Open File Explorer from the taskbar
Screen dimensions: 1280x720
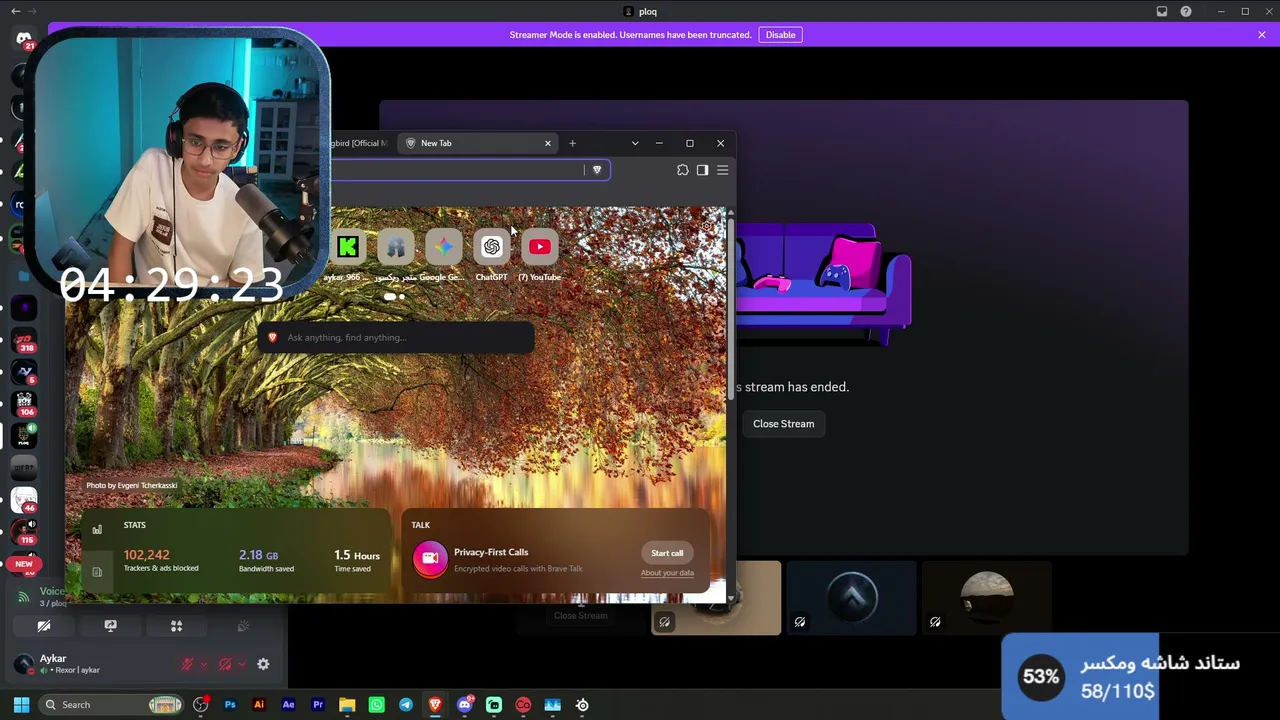[x=347, y=705]
